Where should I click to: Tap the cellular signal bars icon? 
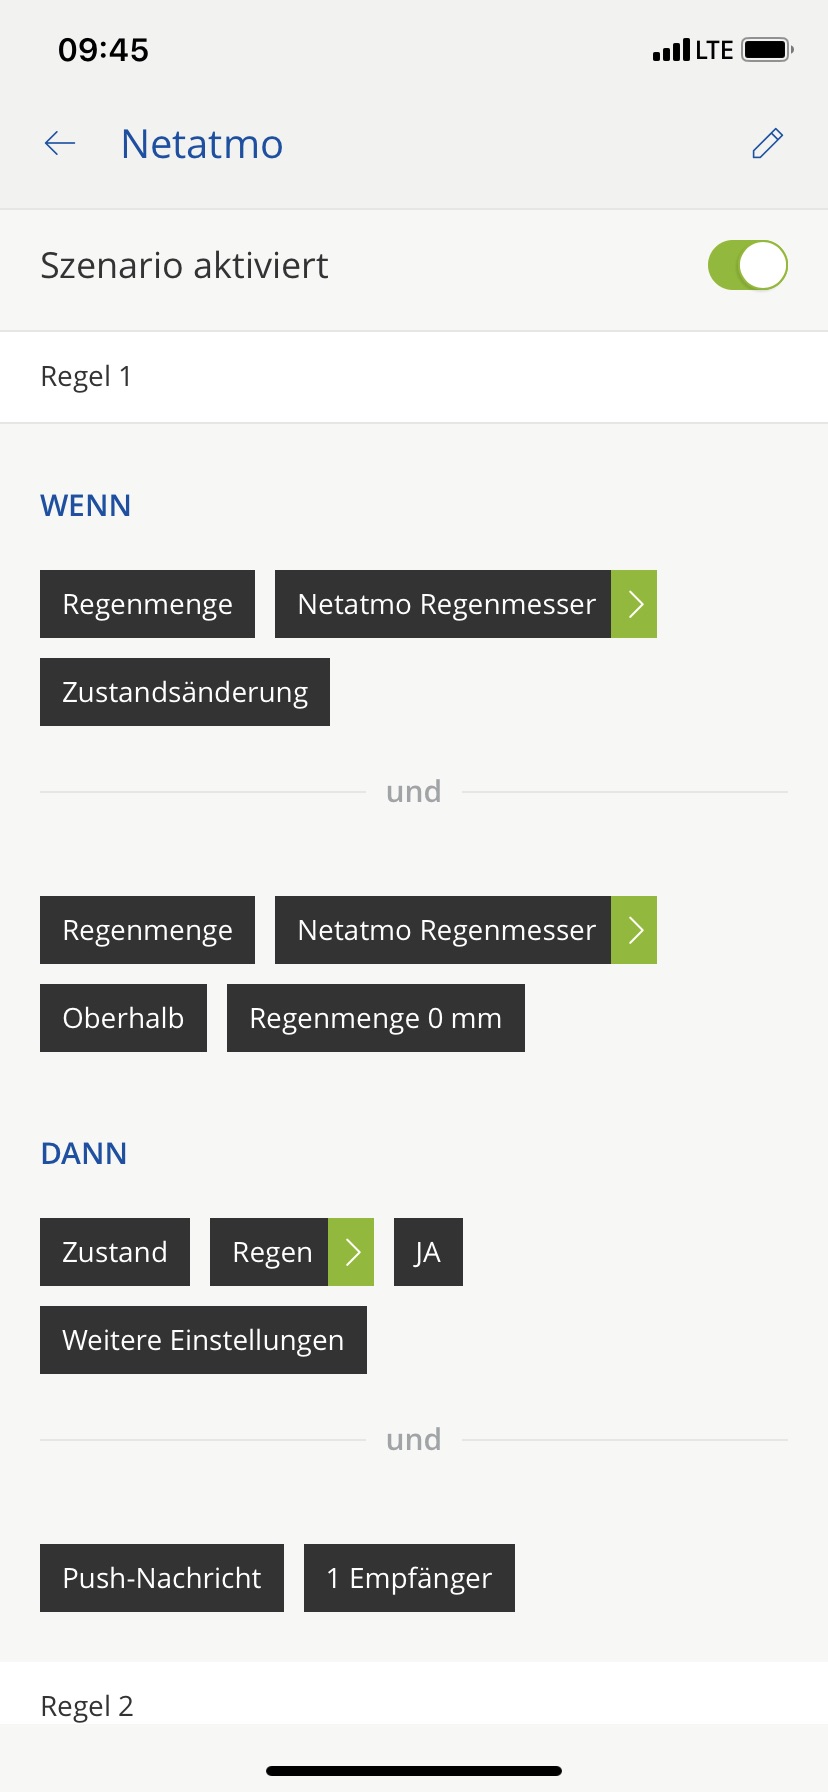671,50
